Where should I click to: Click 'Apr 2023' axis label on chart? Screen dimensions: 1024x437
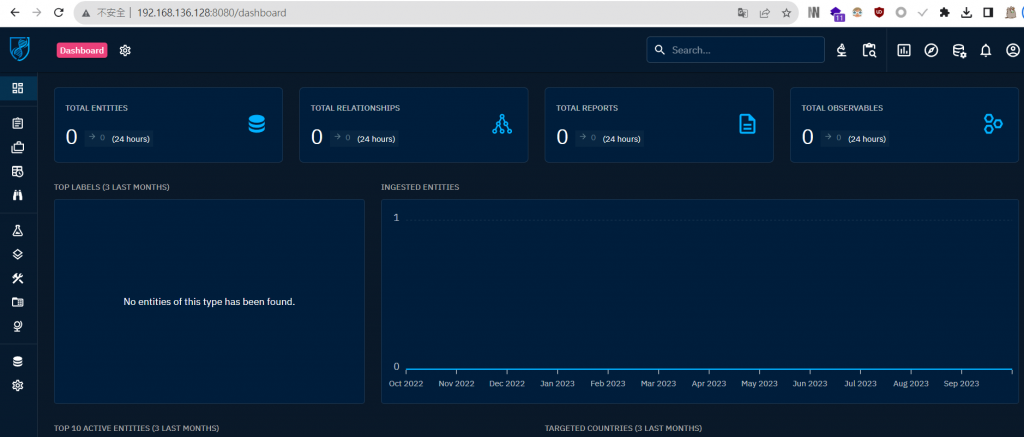(x=709, y=383)
